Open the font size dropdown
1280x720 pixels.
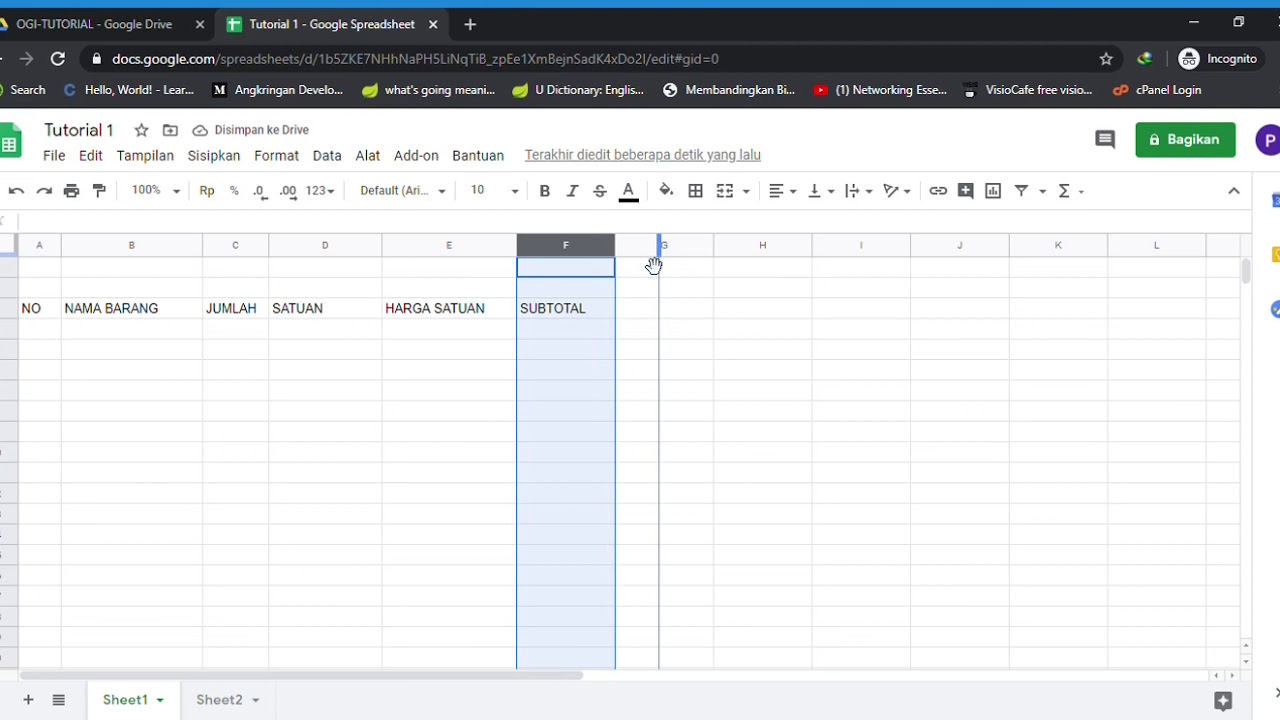click(x=494, y=191)
